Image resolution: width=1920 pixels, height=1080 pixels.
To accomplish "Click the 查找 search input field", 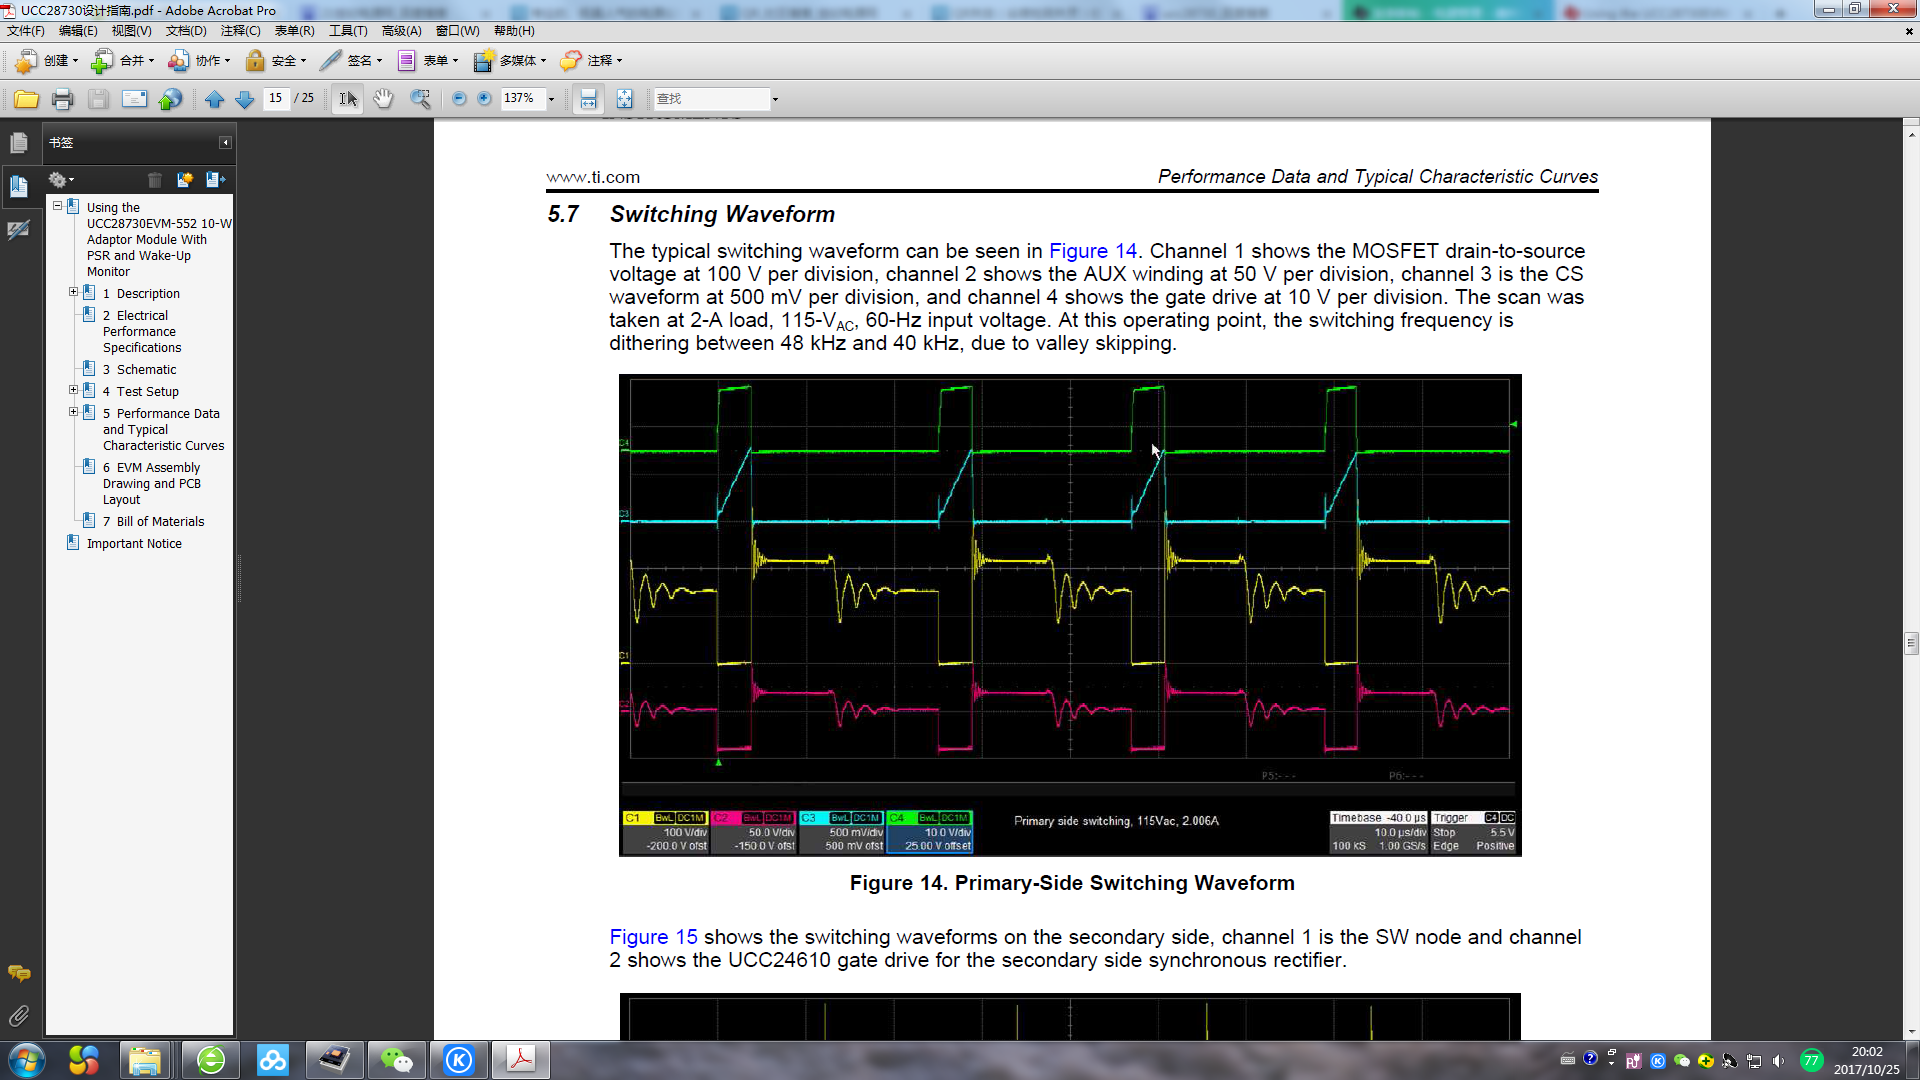I will click(x=710, y=99).
